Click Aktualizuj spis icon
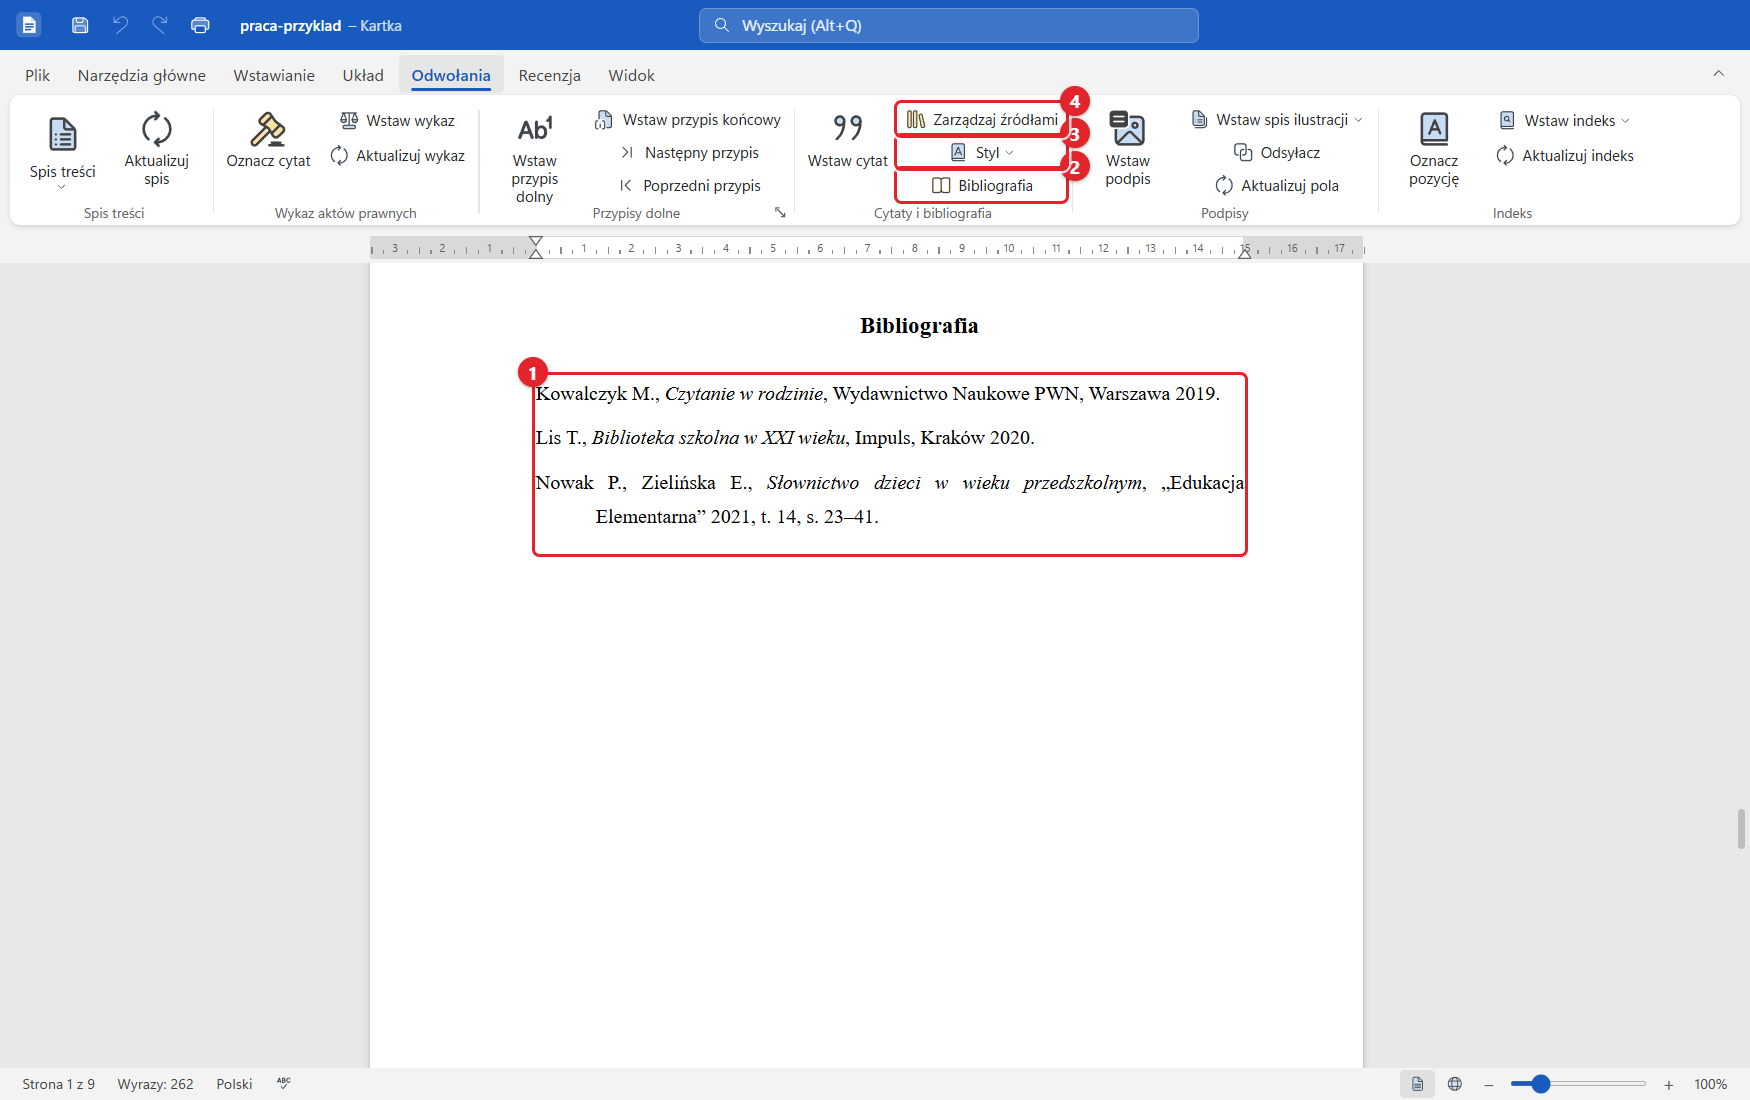 point(156,129)
